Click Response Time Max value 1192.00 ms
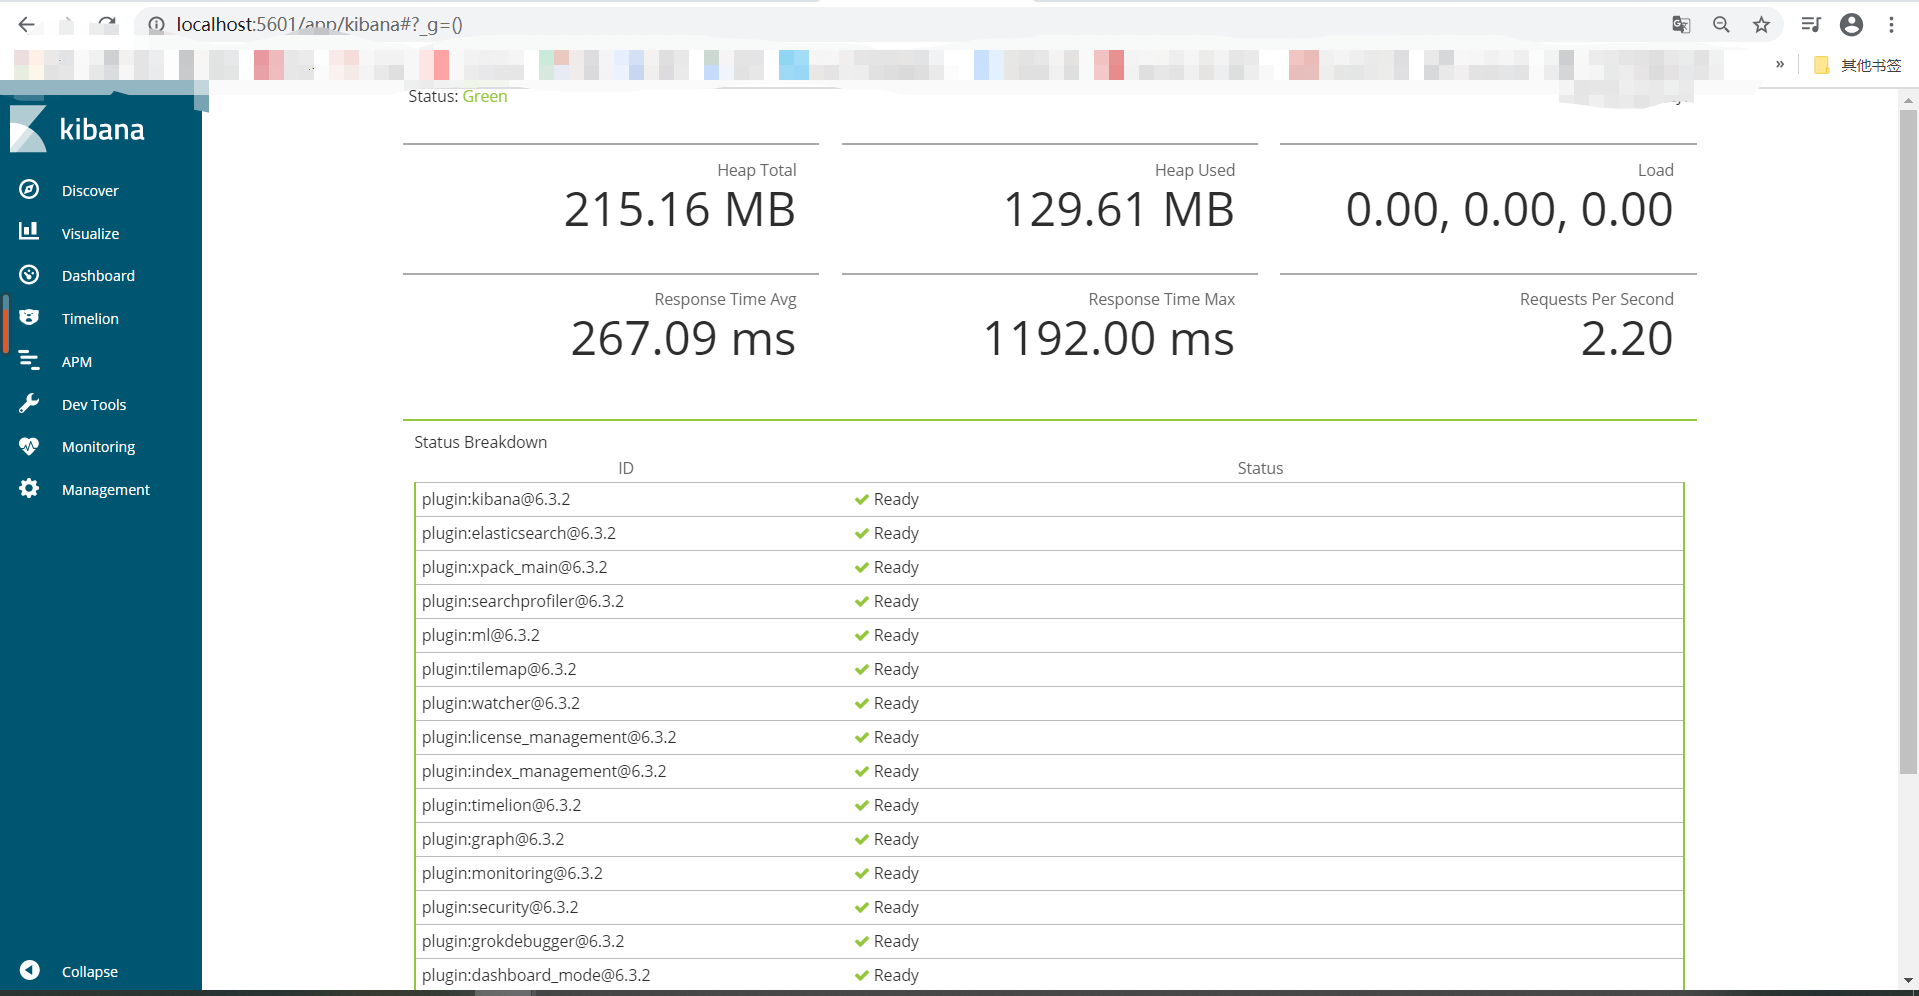The width and height of the screenshot is (1919, 996). [x=1109, y=339]
